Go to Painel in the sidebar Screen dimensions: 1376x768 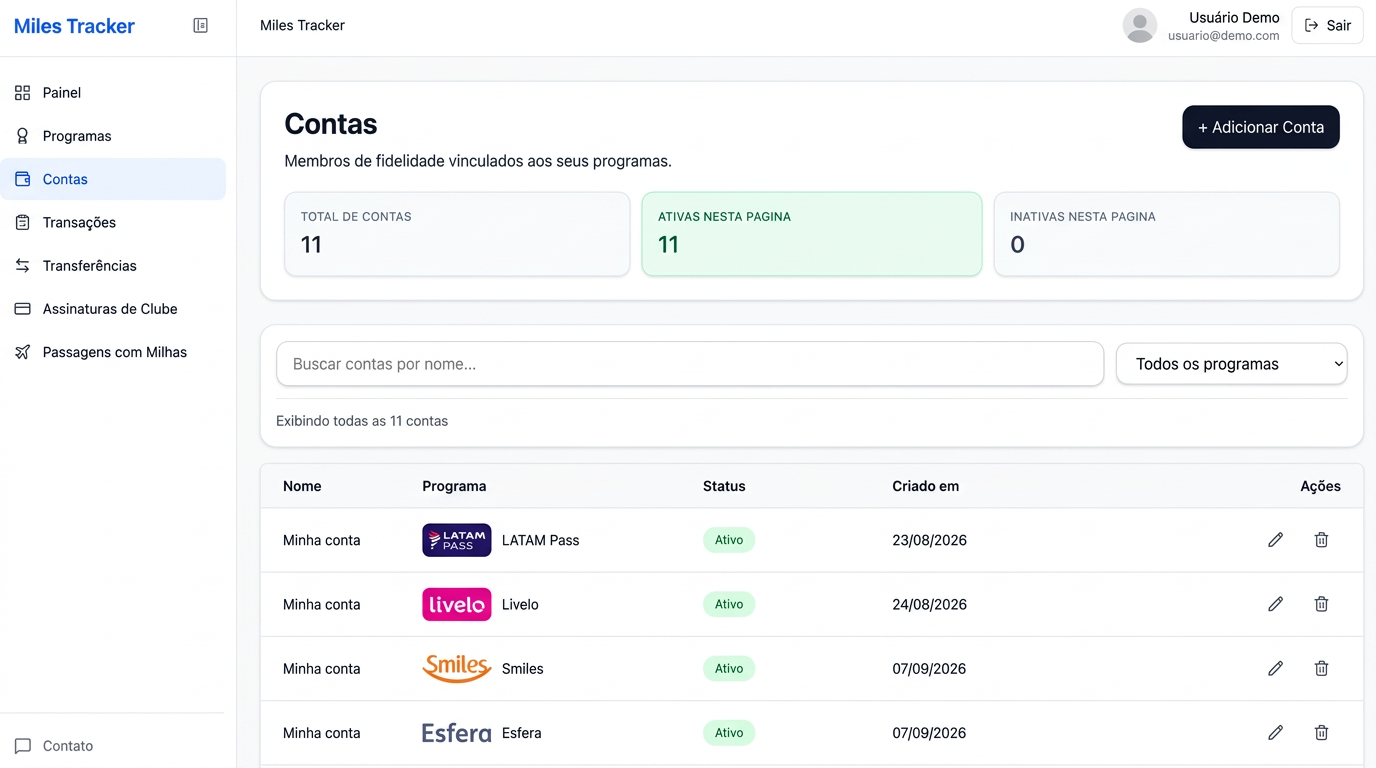(113, 93)
